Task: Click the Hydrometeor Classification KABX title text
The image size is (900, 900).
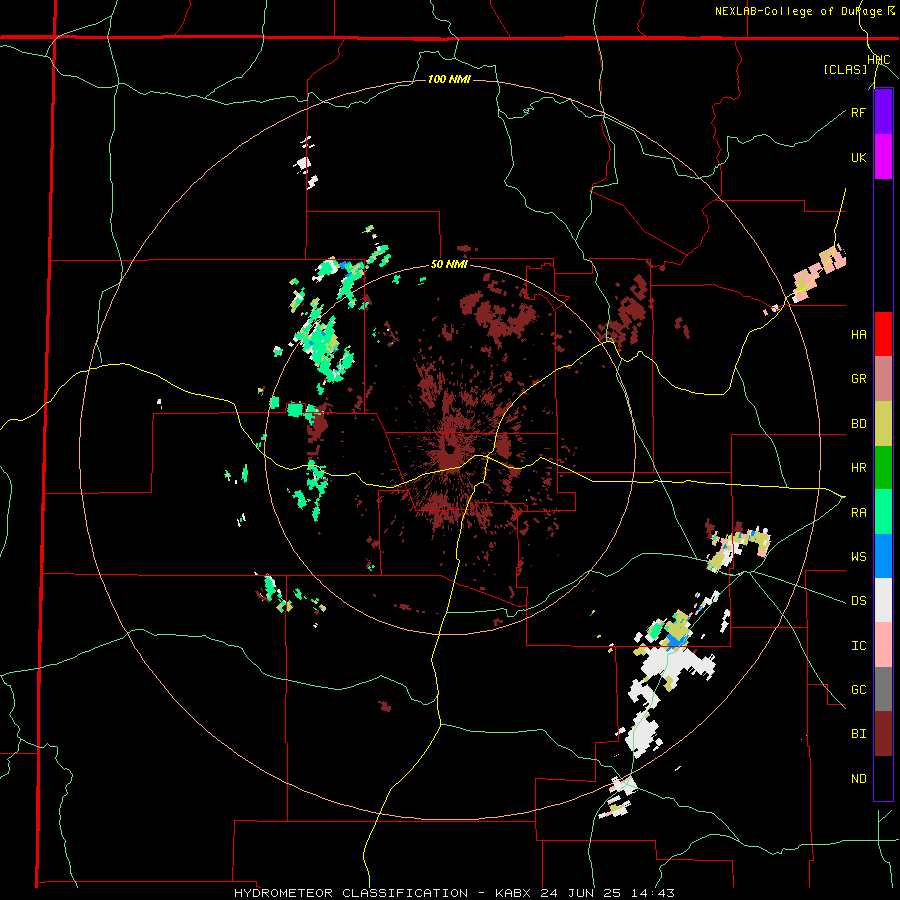Action: click(x=454, y=893)
